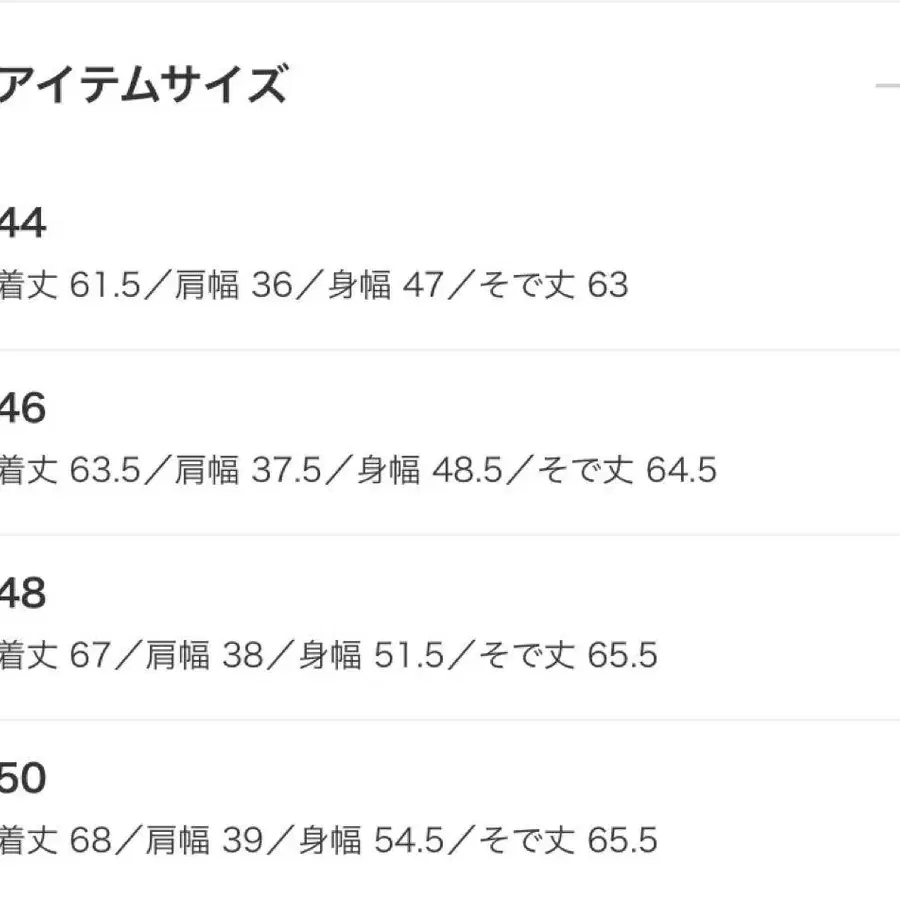The width and height of the screenshot is (900, 900).
Task: Select the size 50 label
Action: [x=22, y=779]
